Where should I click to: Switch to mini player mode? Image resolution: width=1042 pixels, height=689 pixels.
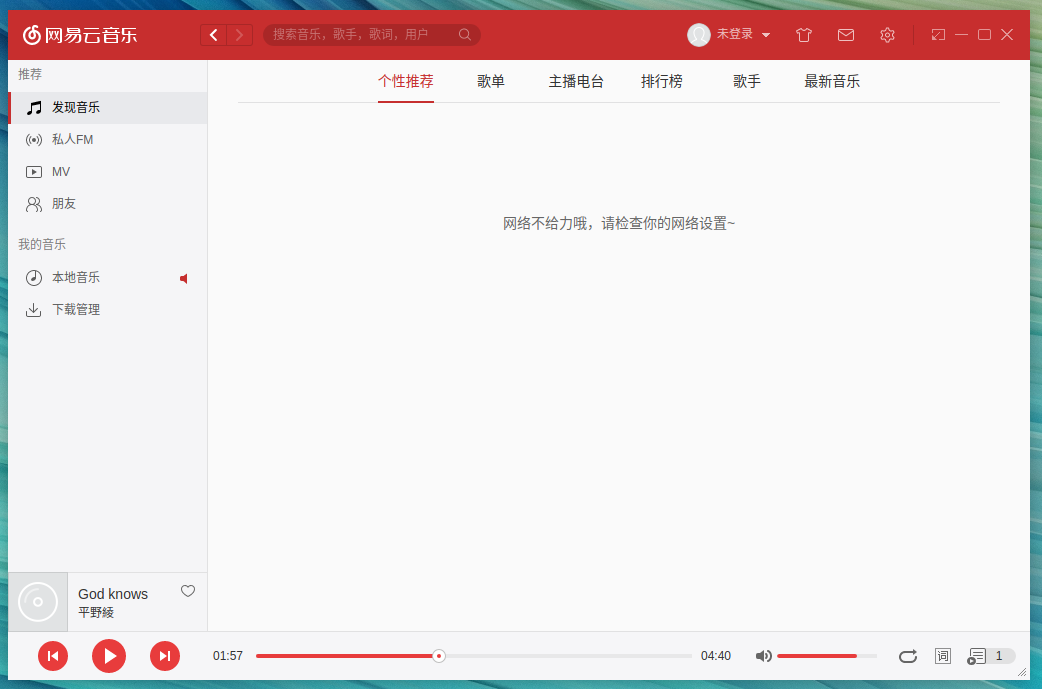pyautogui.click(x=937, y=35)
